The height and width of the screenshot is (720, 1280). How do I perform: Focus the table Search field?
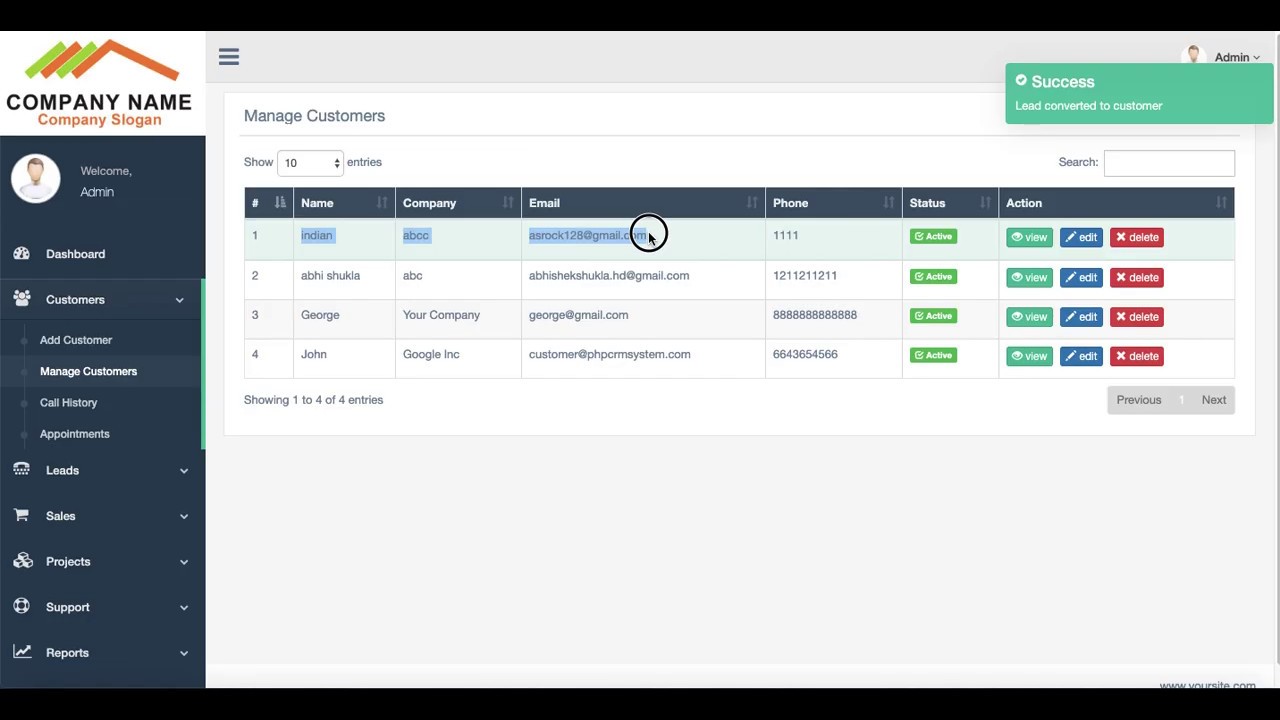(1169, 163)
